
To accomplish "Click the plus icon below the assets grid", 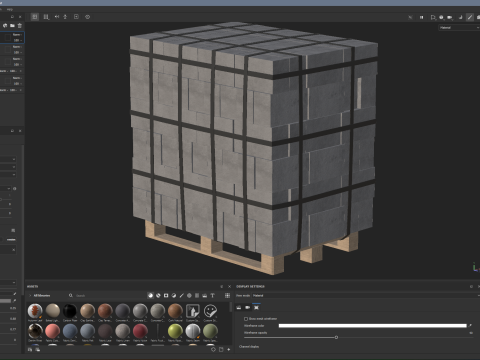I will (x=229, y=349).
